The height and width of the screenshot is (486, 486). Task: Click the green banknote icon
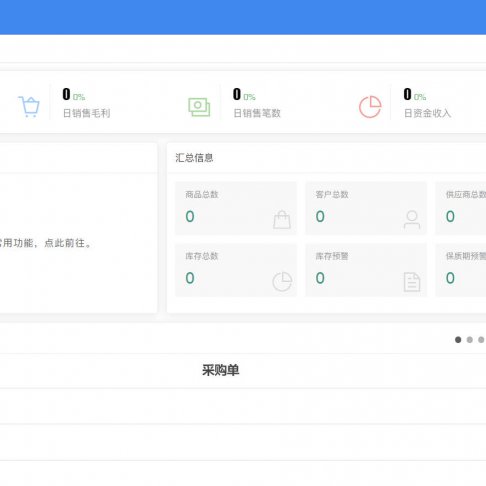pyautogui.click(x=199, y=107)
